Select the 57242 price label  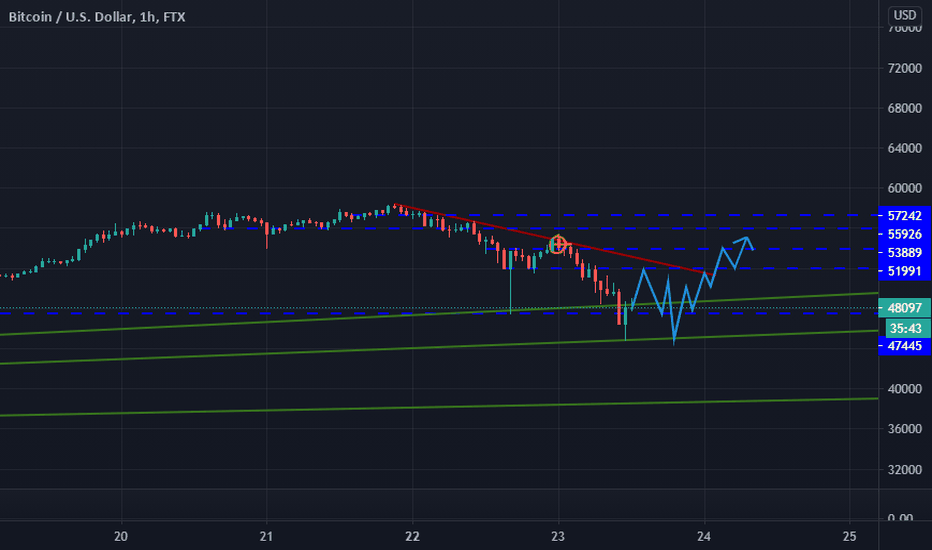pyautogui.click(x=904, y=216)
